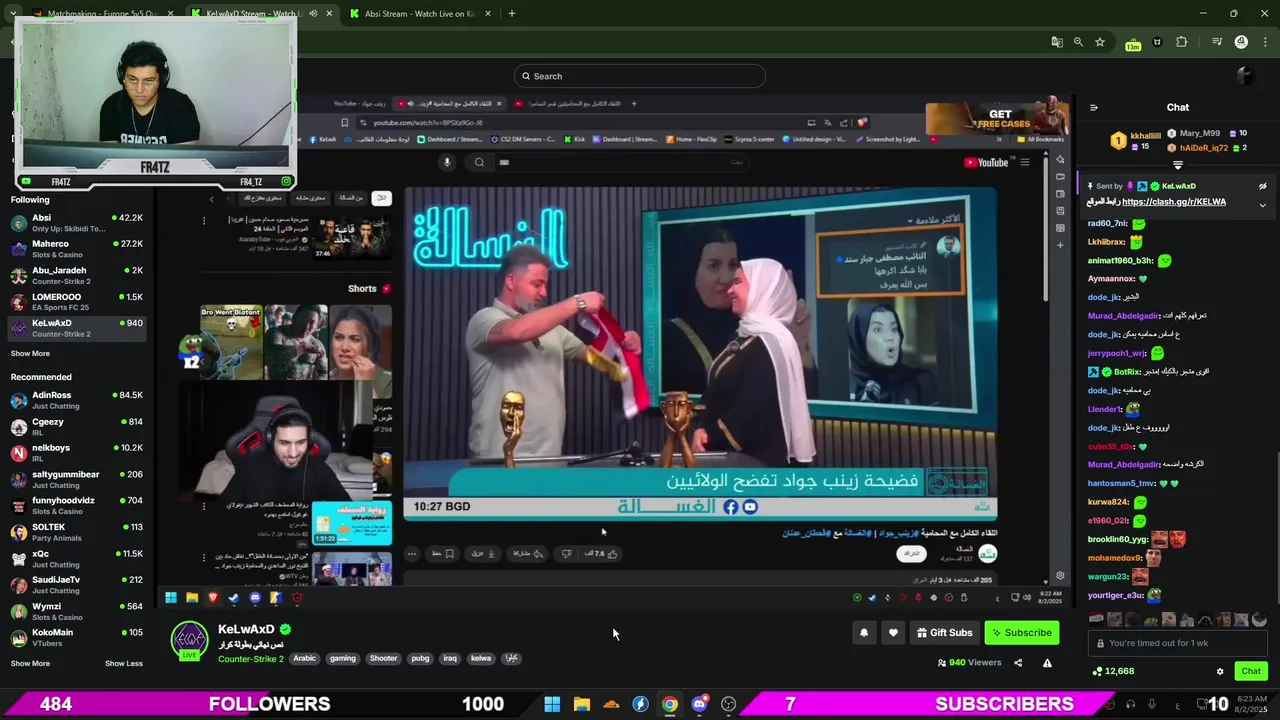Viewport: 1280px width, 720px height.
Task: Click the timed-out chat message input box
Action: coord(1179,643)
